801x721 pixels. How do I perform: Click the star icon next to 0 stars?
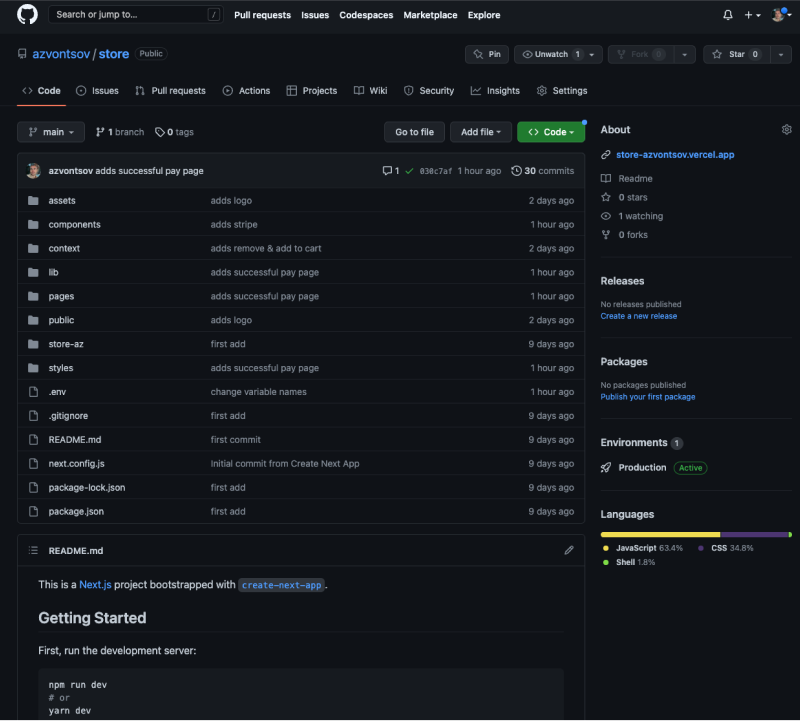click(606, 197)
